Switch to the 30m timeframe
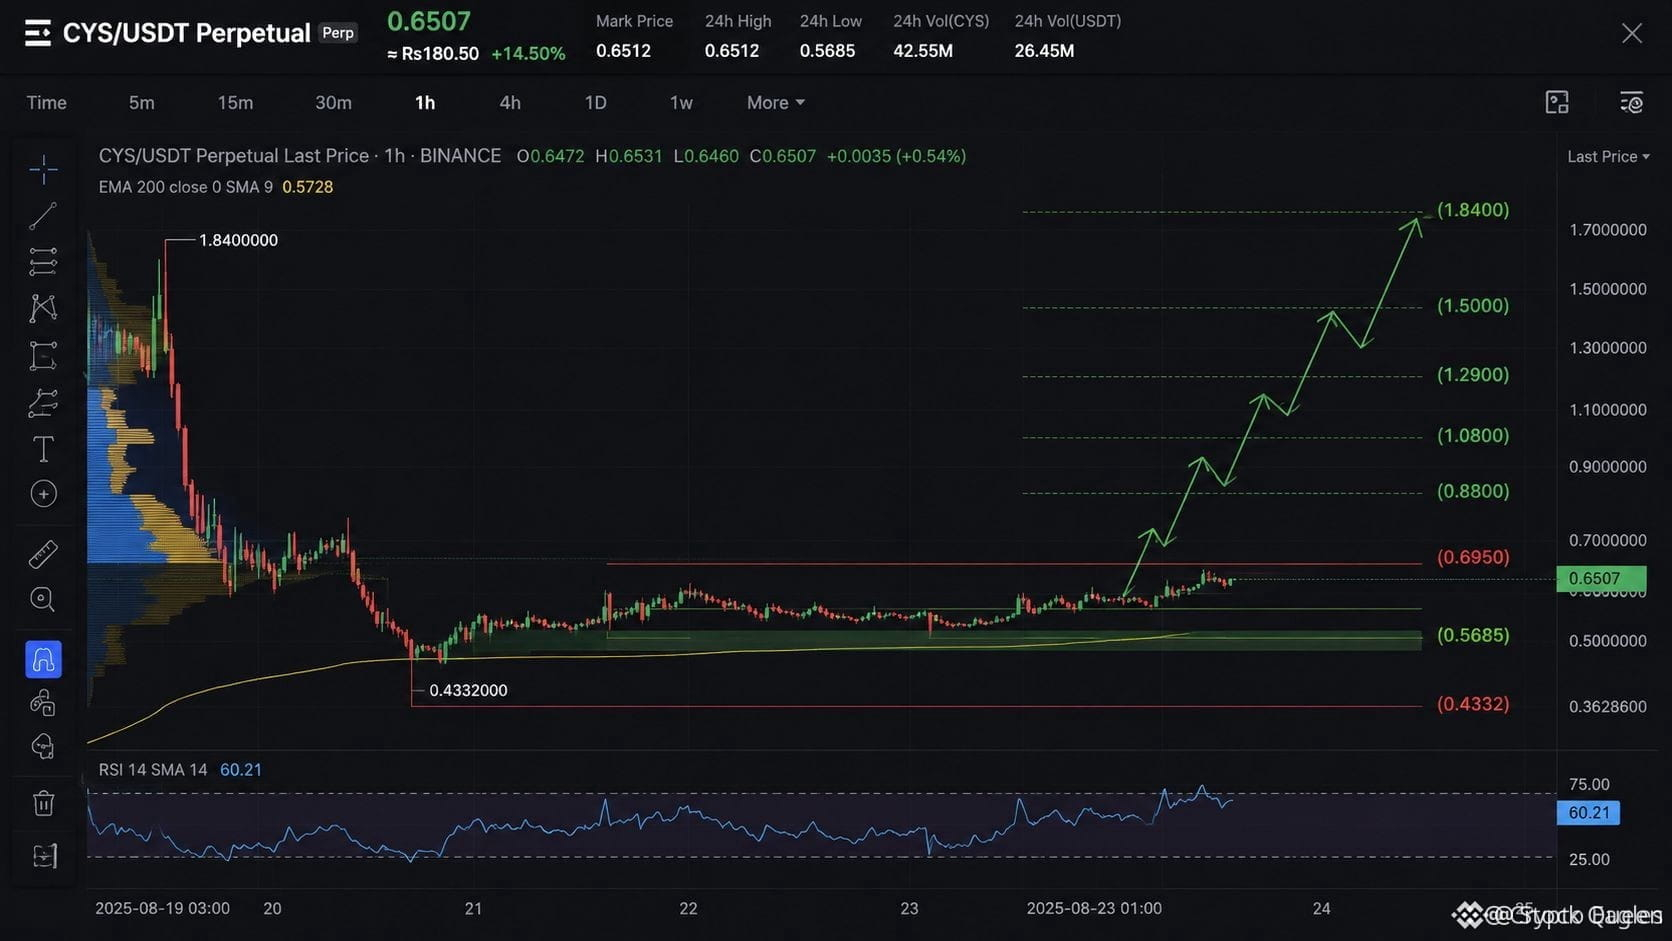The width and height of the screenshot is (1672, 941). (333, 103)
